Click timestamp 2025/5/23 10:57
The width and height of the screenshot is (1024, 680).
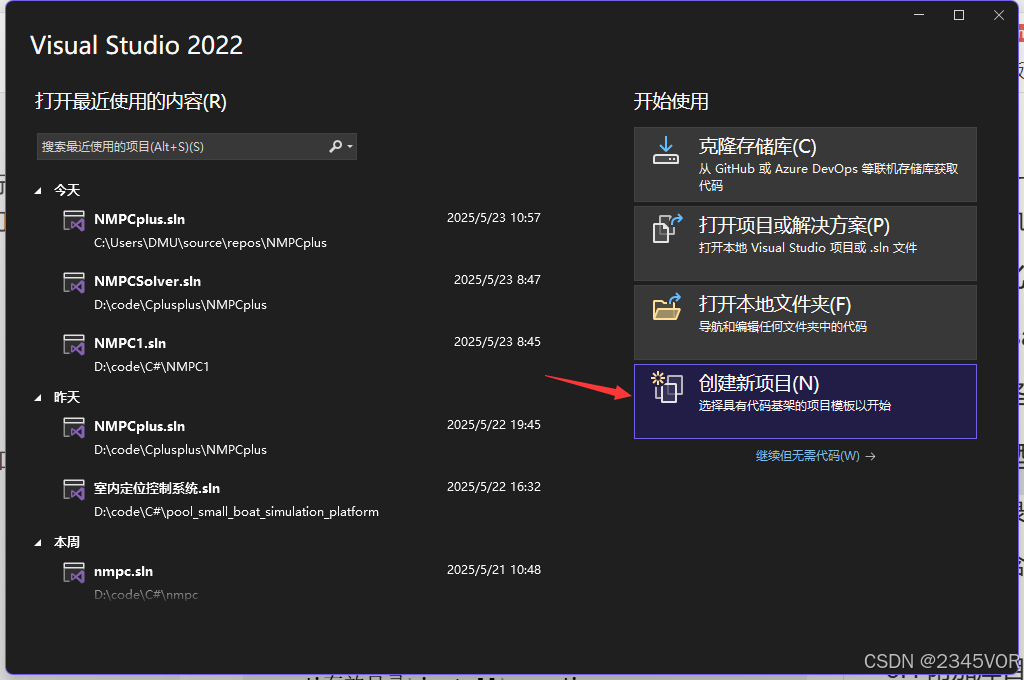(x=494, y=218)
